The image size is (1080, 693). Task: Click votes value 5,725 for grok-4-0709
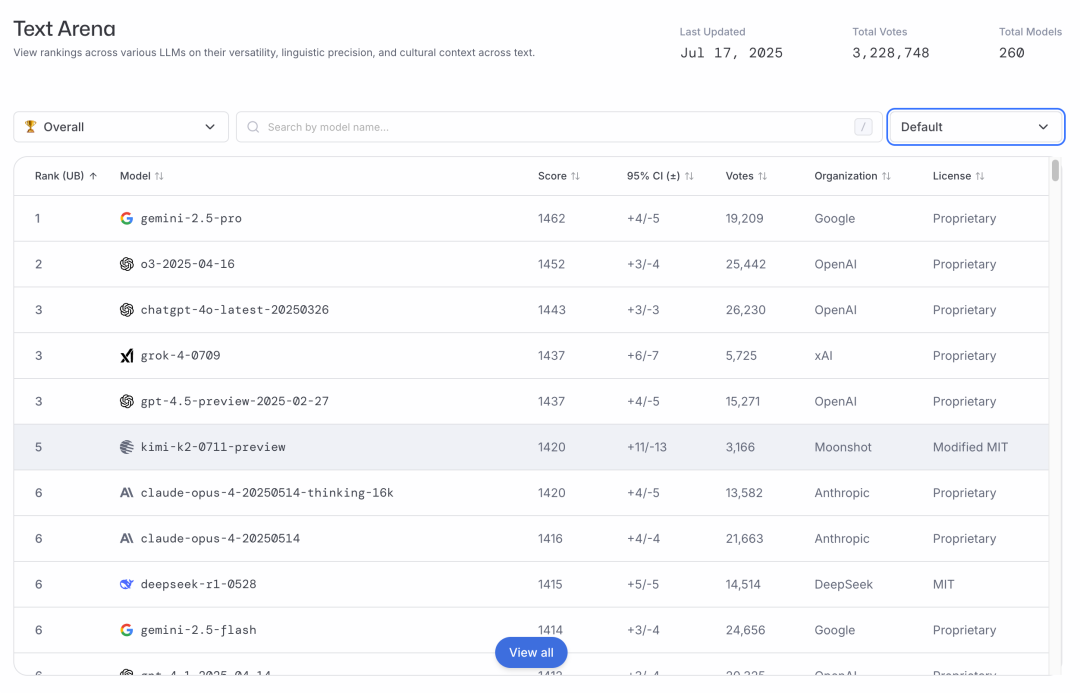coord(741,355)
